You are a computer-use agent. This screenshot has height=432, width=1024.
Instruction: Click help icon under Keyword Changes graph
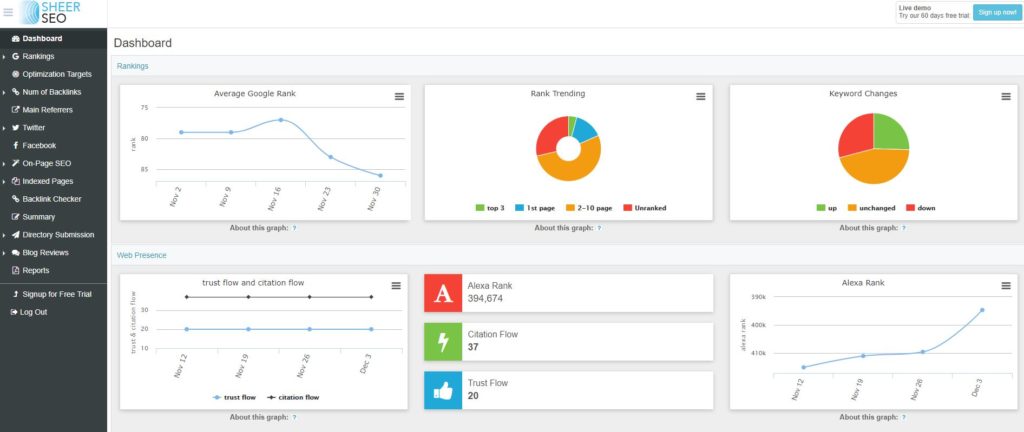(904, 228)
